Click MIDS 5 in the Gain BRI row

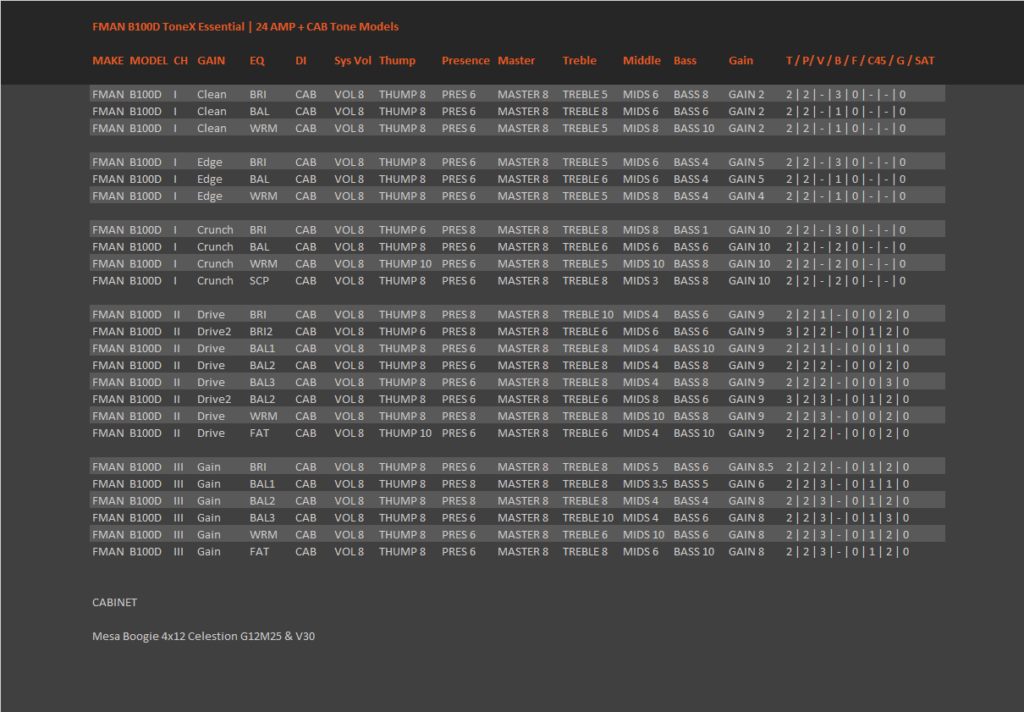641,468
